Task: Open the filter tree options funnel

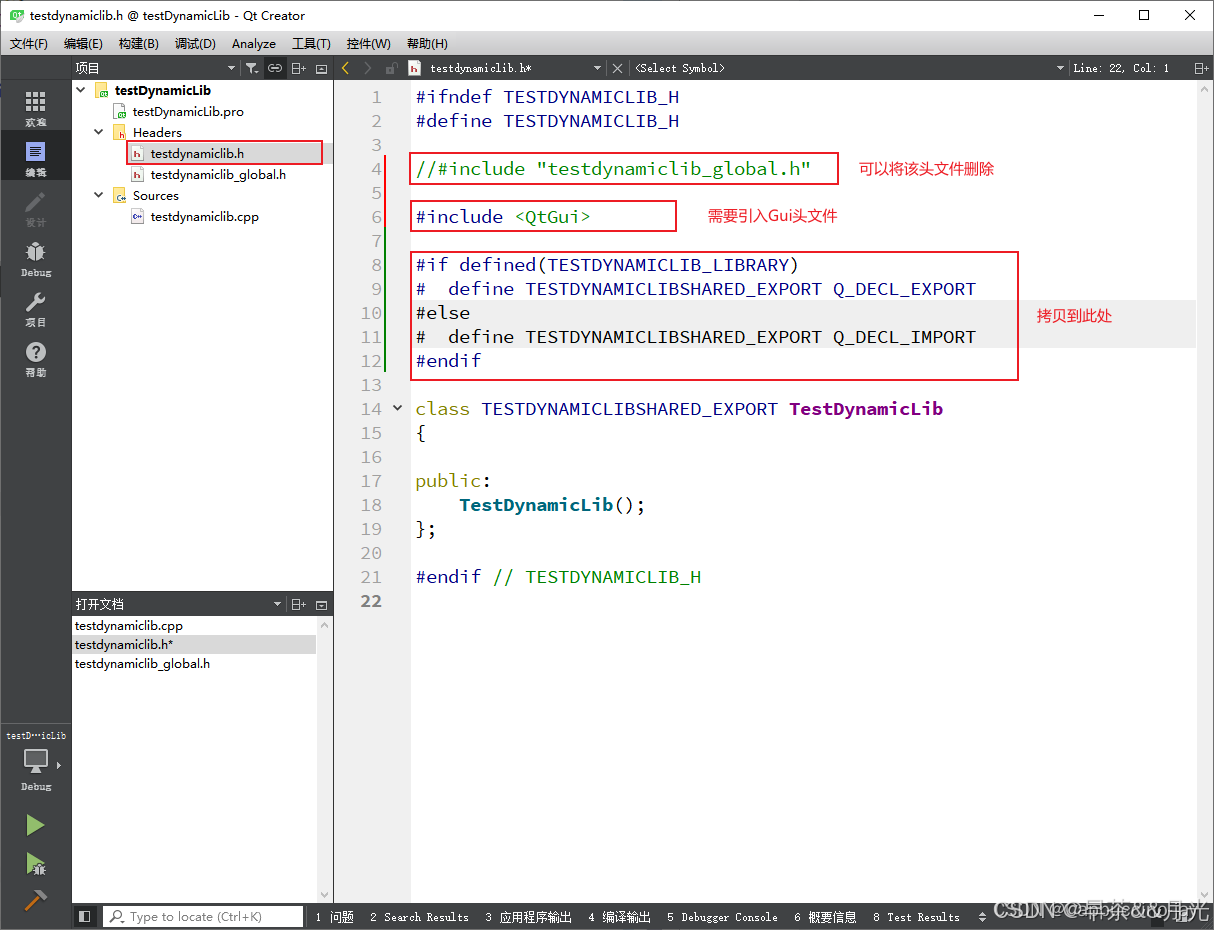Action: pos(252,68)
